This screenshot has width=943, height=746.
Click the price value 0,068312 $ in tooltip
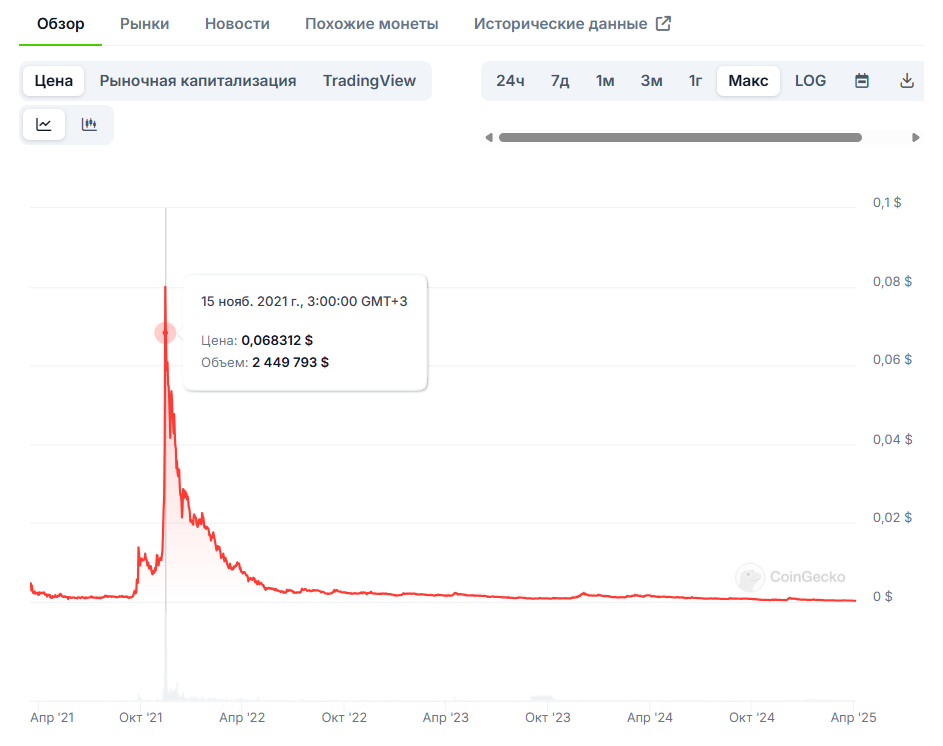[277, 341]
